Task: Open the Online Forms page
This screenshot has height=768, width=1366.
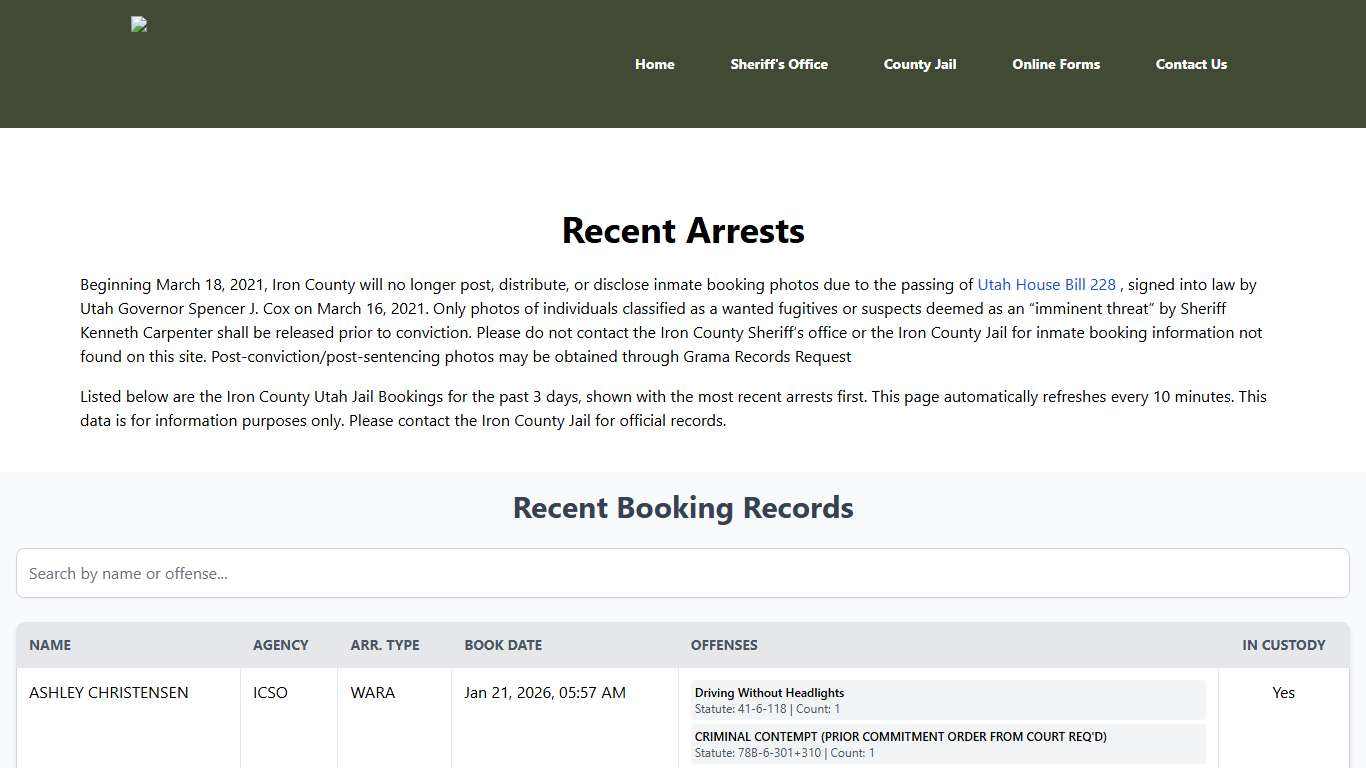Action: [x=1056, y=64]
